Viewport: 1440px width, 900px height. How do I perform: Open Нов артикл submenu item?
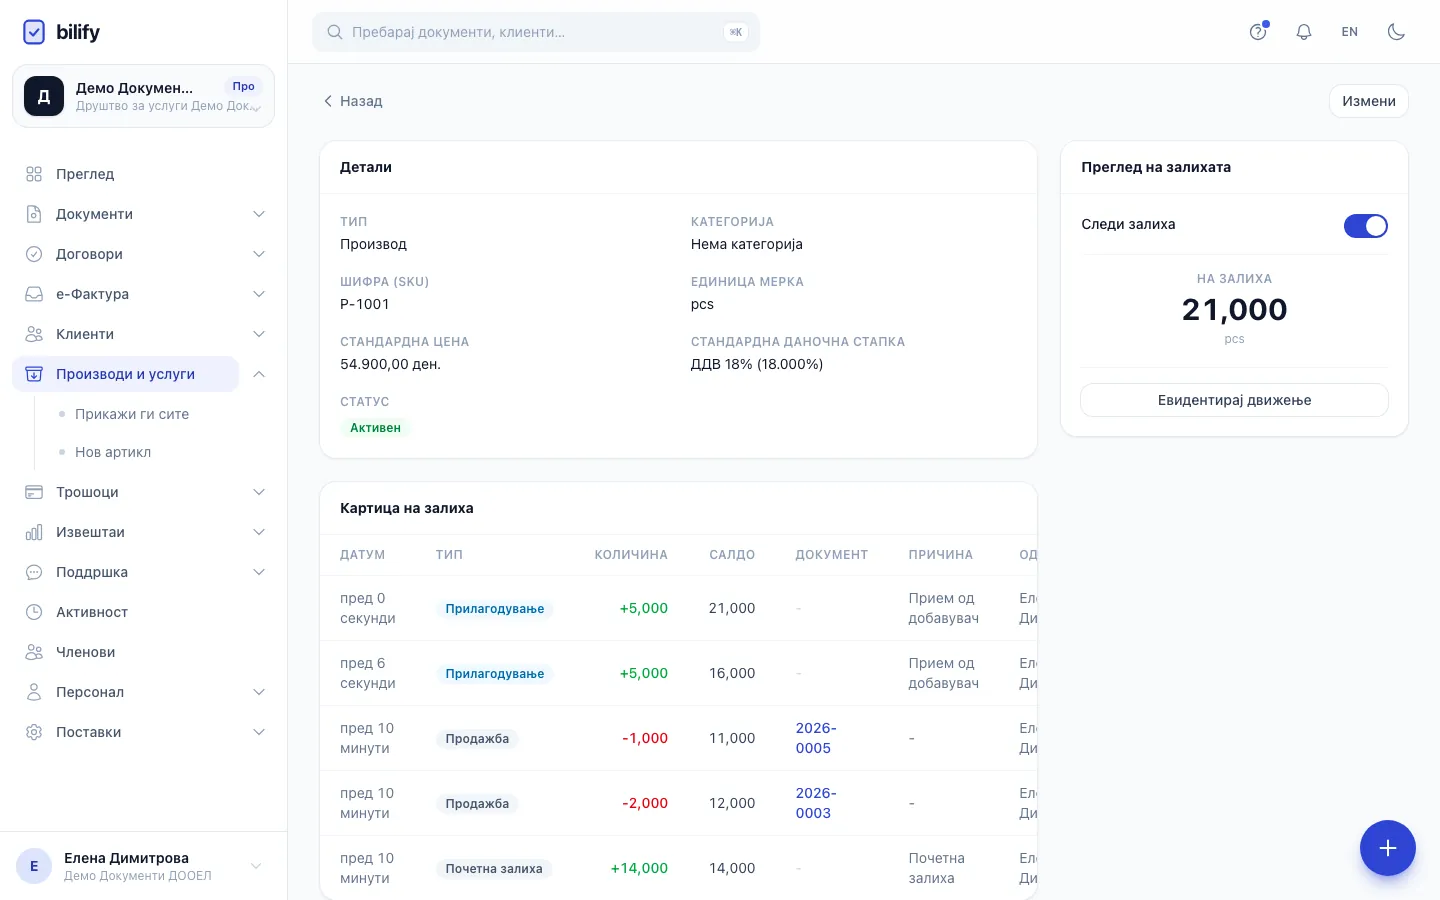pyautogui.click(x=113, y=452)
